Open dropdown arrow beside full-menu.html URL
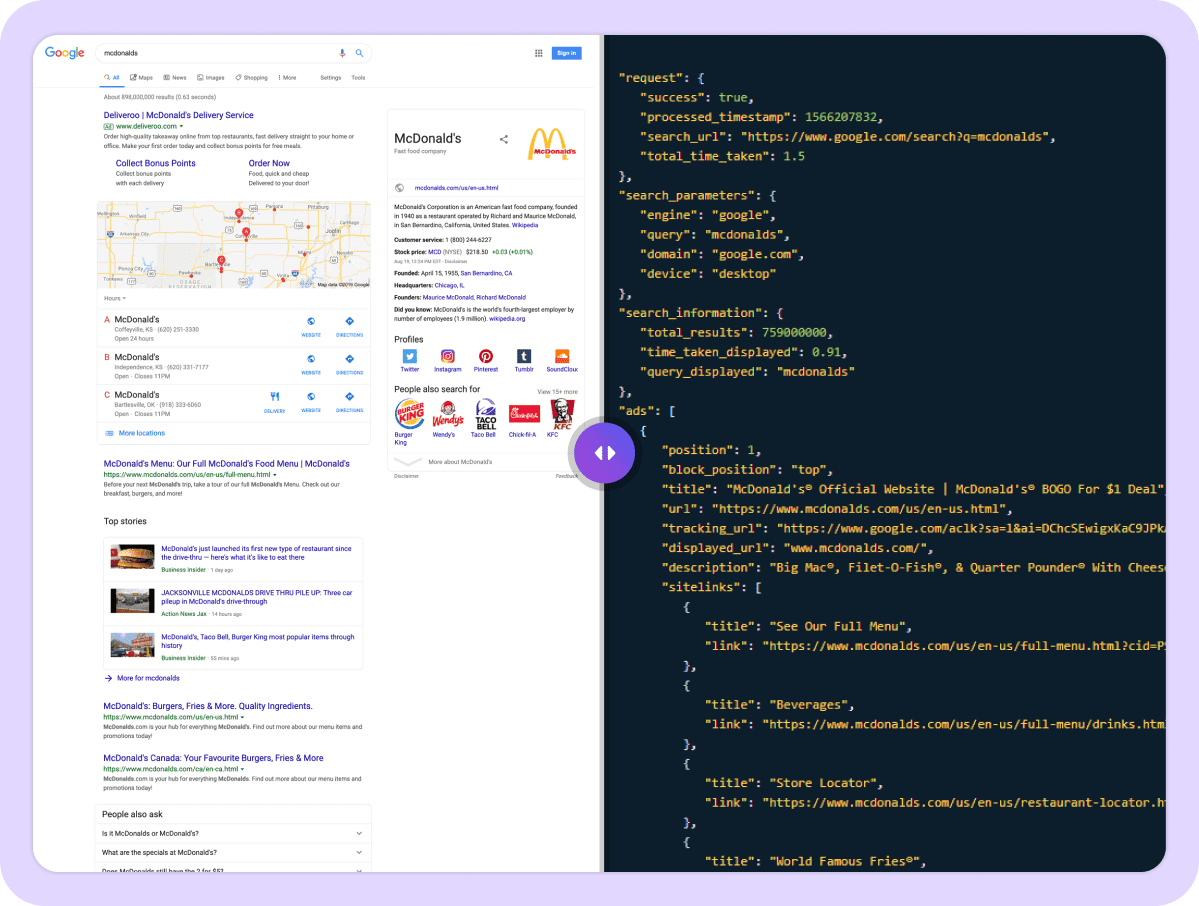Image resolution: width=1199 pixels, height=906 pixels. pos(275,475)
